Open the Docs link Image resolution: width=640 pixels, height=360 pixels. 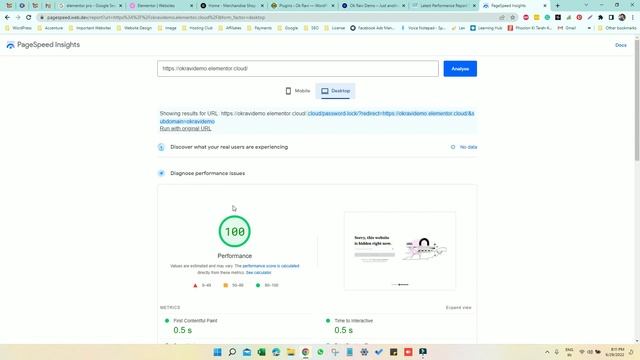point(620,45)
